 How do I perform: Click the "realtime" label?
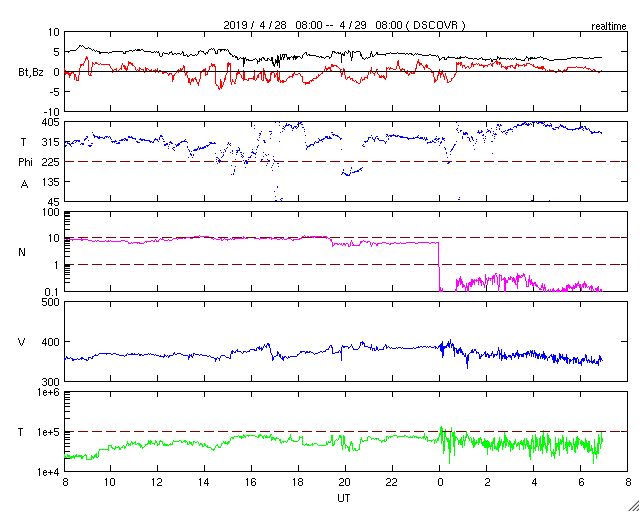609,27
